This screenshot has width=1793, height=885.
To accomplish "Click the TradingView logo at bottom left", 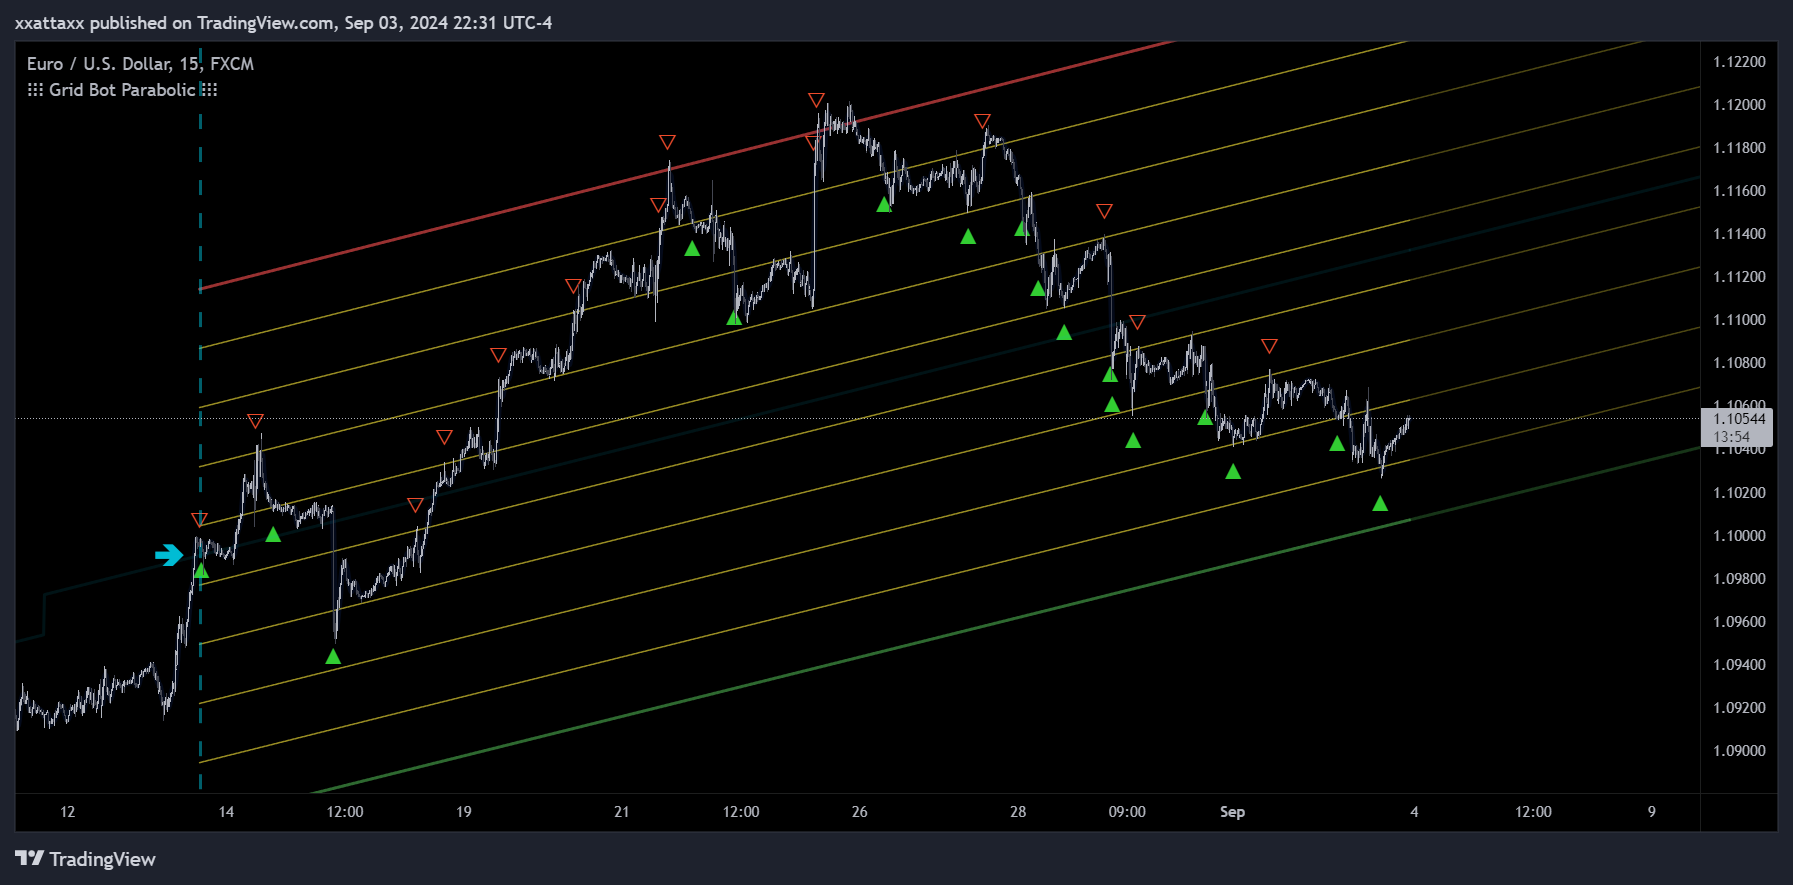I will coord(85,859).
